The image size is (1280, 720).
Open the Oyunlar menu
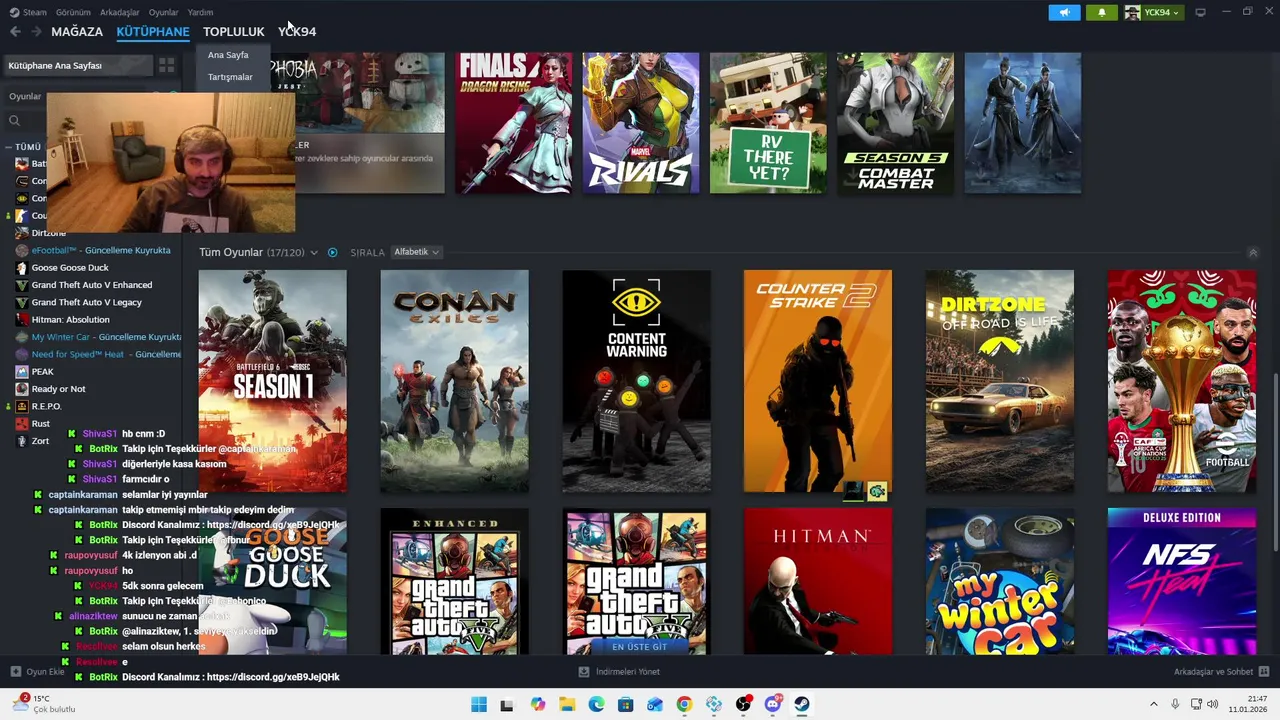point(163,12)
